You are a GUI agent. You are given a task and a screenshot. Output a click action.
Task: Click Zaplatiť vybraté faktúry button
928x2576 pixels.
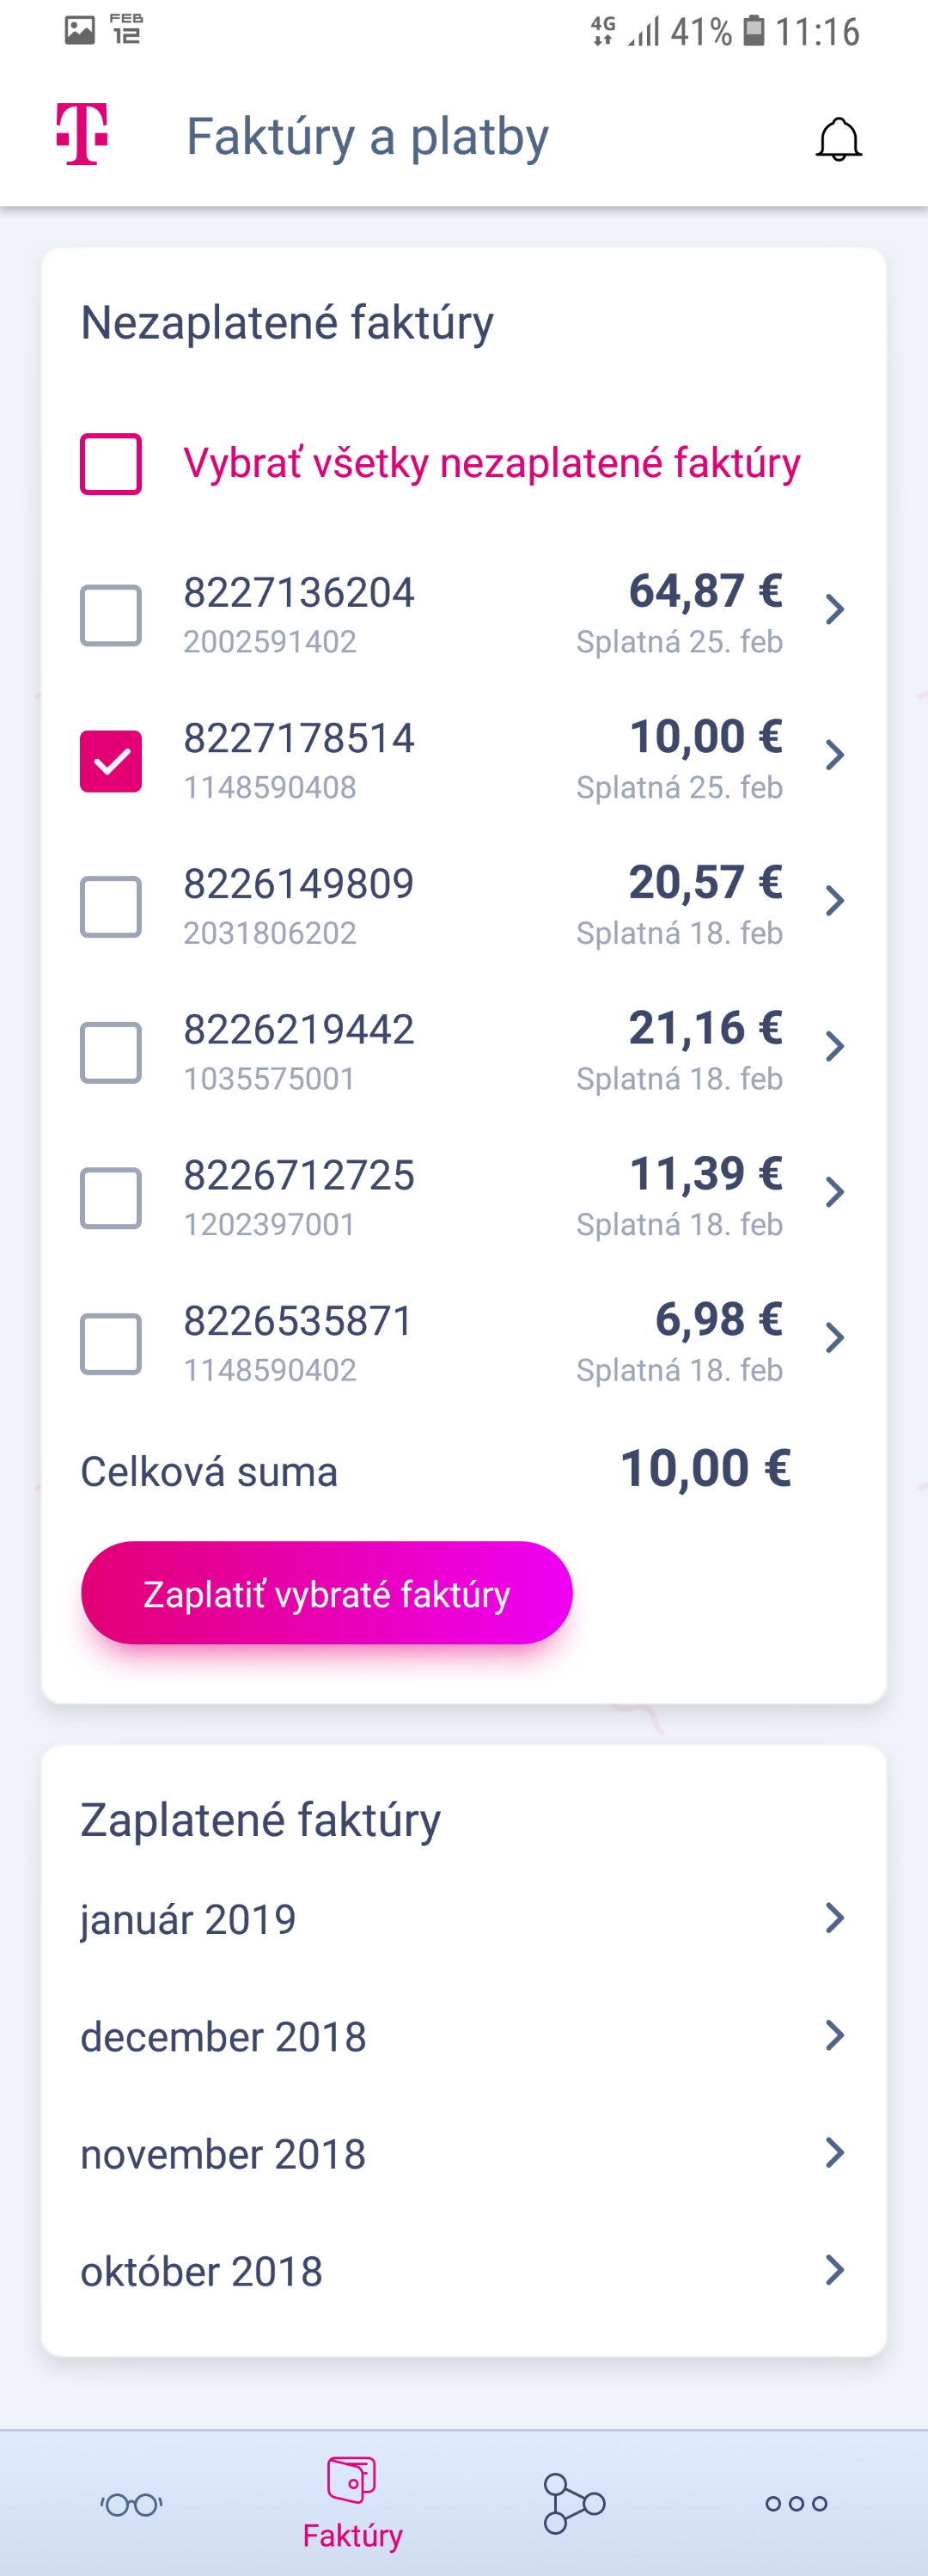[x=327, y=1593]
